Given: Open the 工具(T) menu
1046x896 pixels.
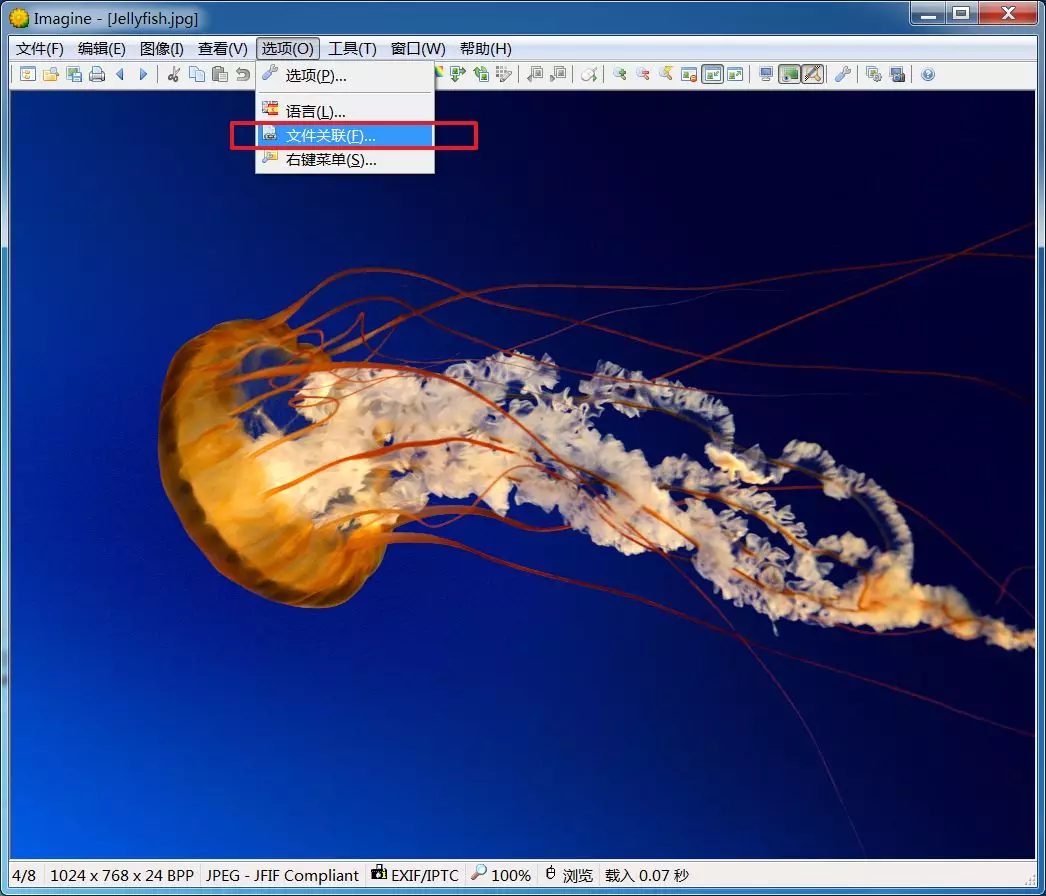Looking at the screenshot, I should point(352,49).
